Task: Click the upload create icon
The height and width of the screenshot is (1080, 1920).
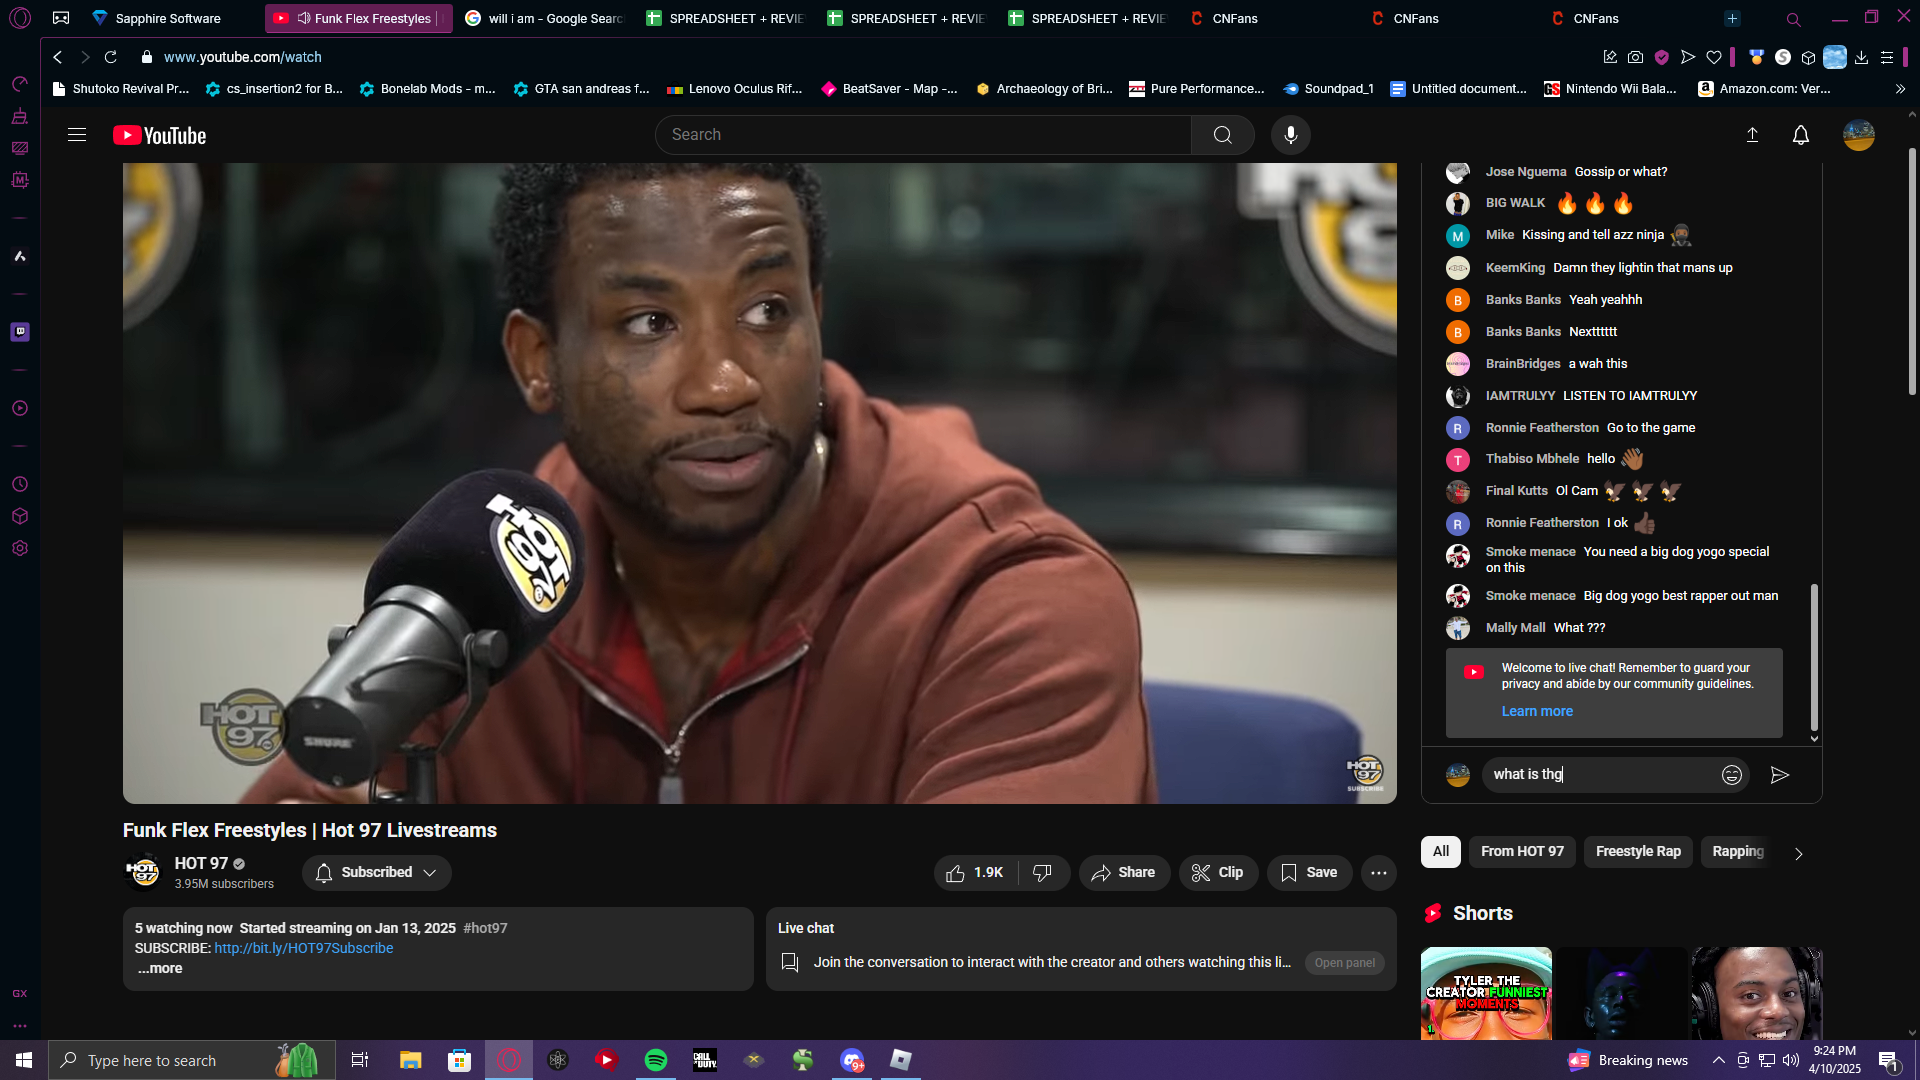Action: point(1752,135)
